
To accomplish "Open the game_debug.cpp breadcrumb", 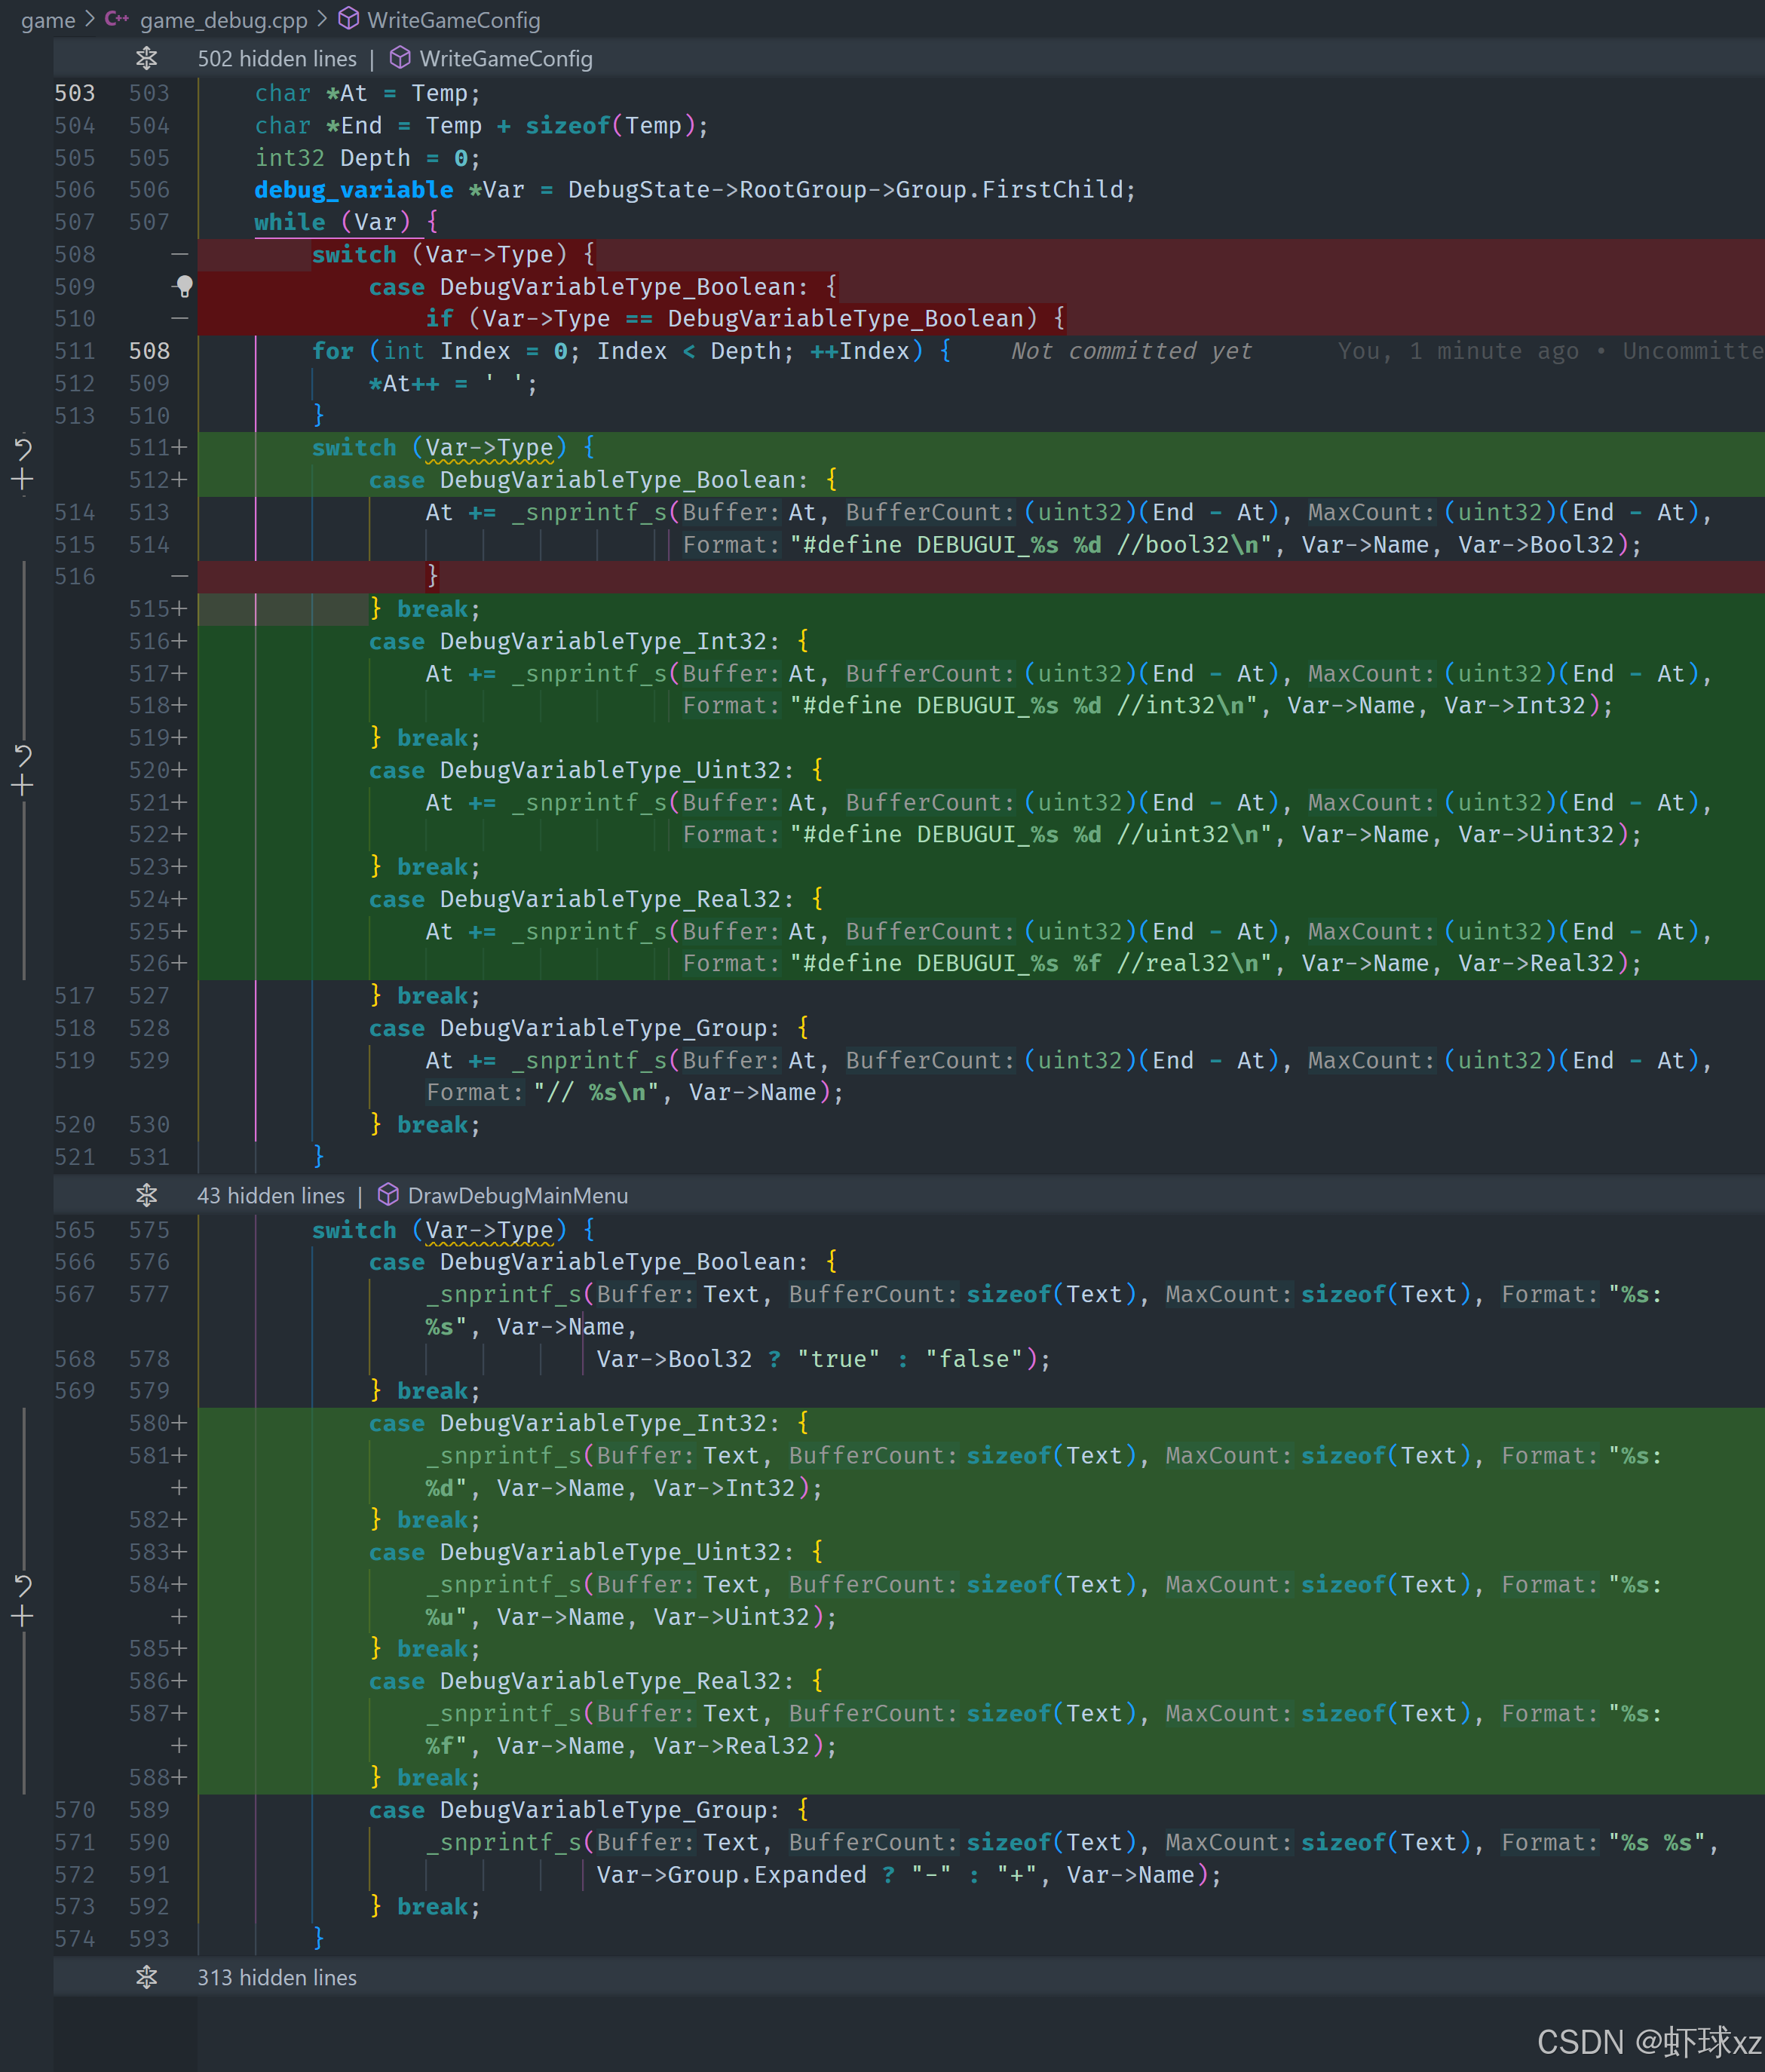I will tap(223, 20).
